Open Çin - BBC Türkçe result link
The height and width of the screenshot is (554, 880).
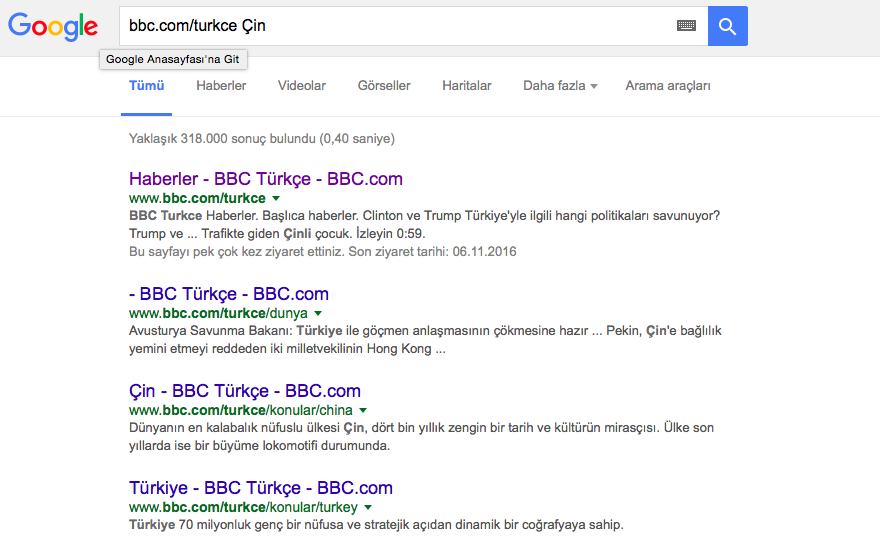pos(245,391)
